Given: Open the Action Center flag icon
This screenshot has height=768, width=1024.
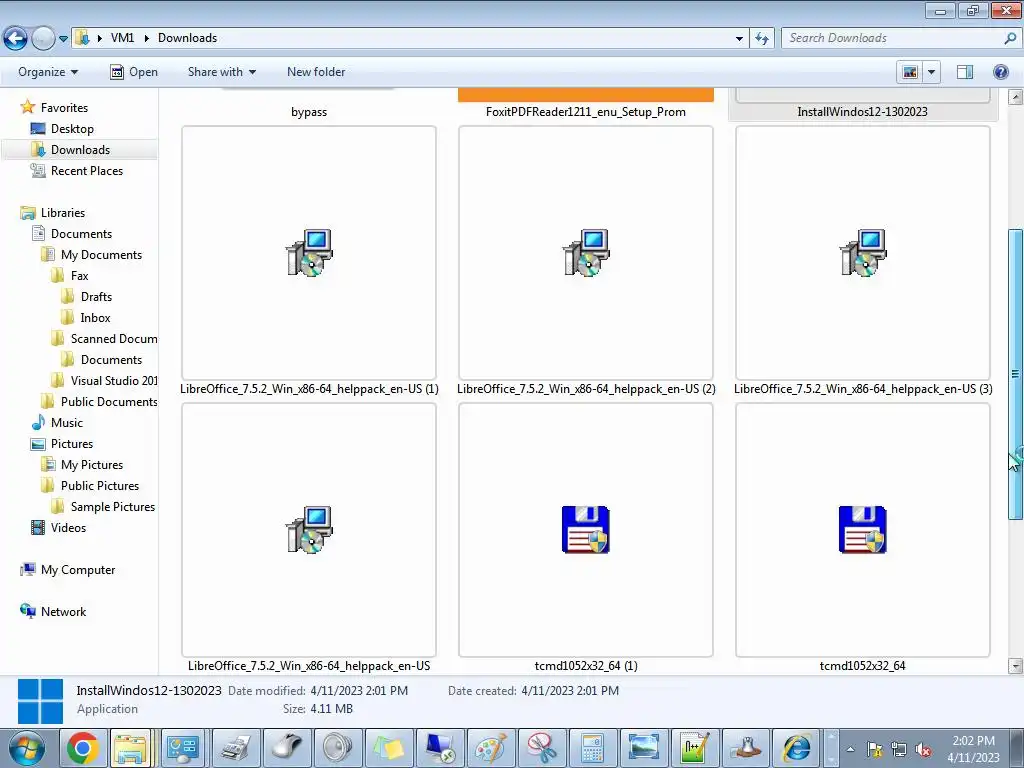Looking at the screenshot, I should pos(874,750).
